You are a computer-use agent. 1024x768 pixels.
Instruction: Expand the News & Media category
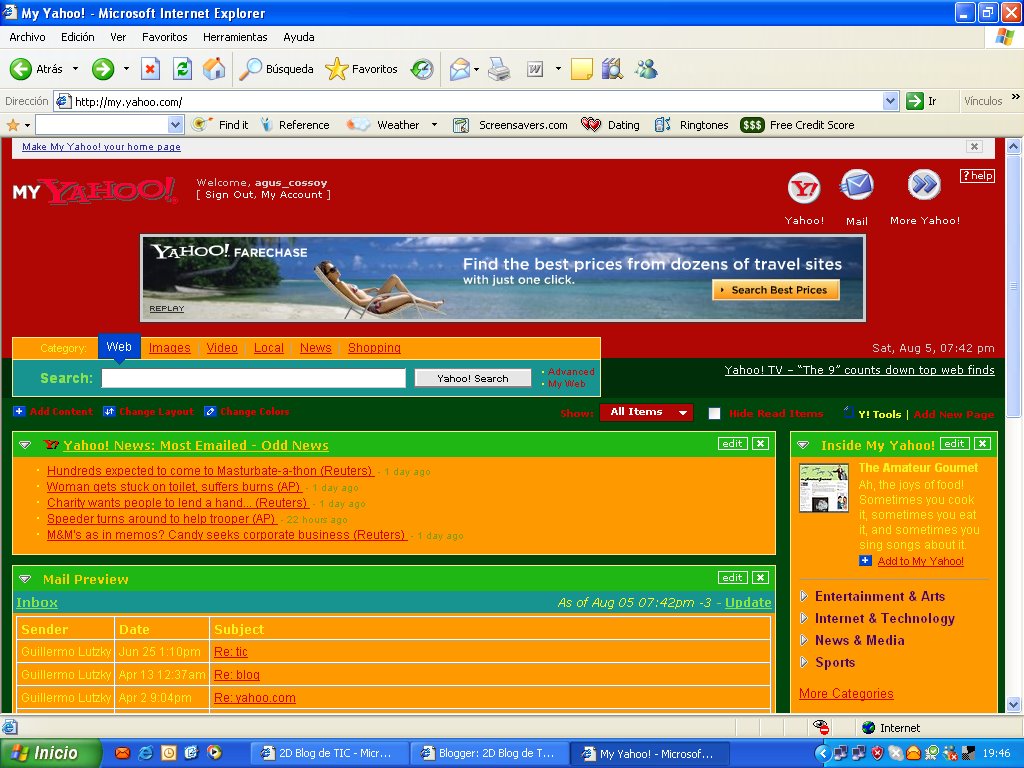804,640
